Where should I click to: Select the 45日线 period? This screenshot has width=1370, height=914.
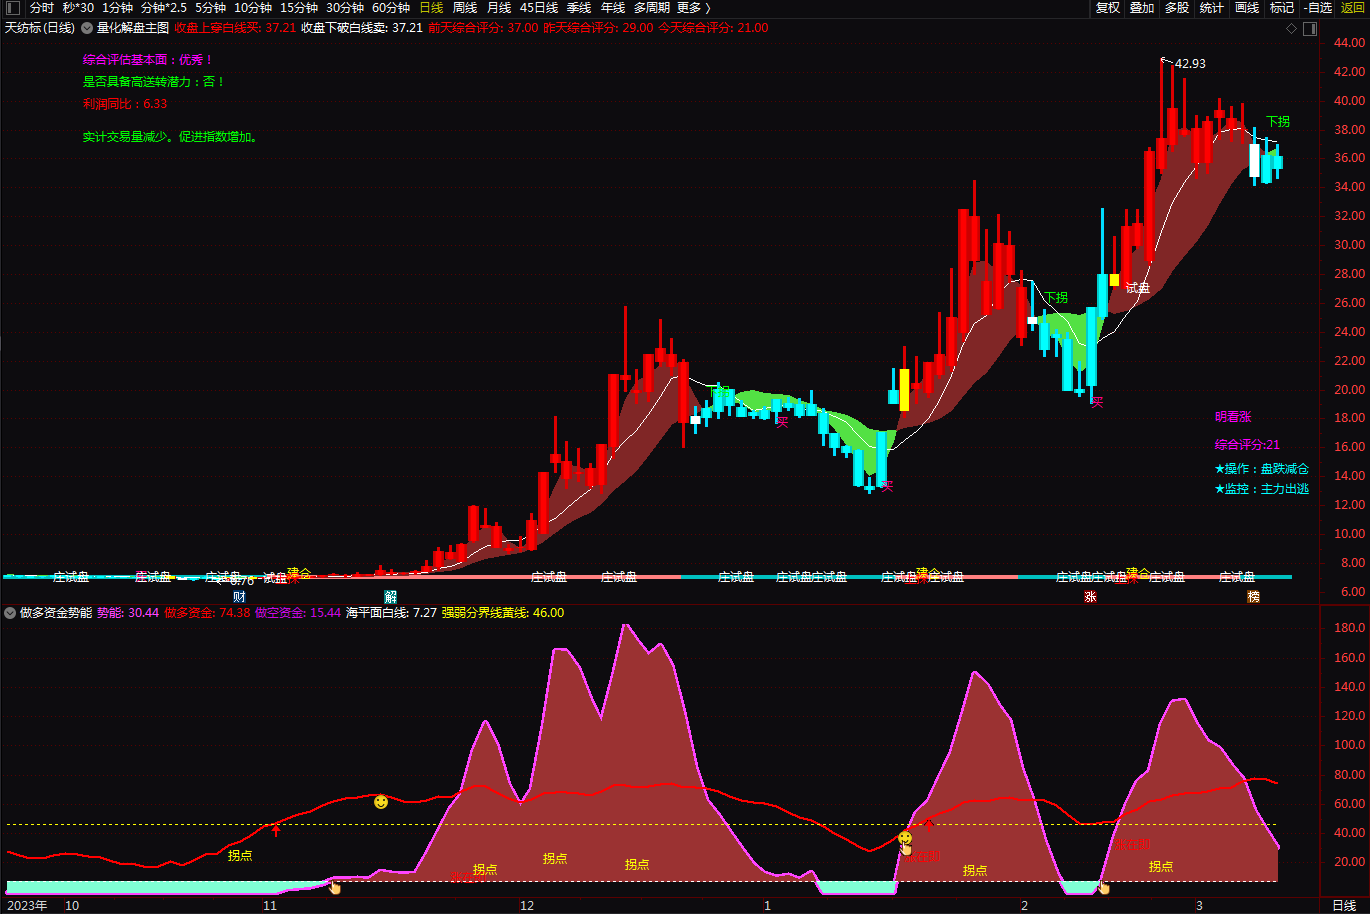pyautogui.click(x=539, y=8)
